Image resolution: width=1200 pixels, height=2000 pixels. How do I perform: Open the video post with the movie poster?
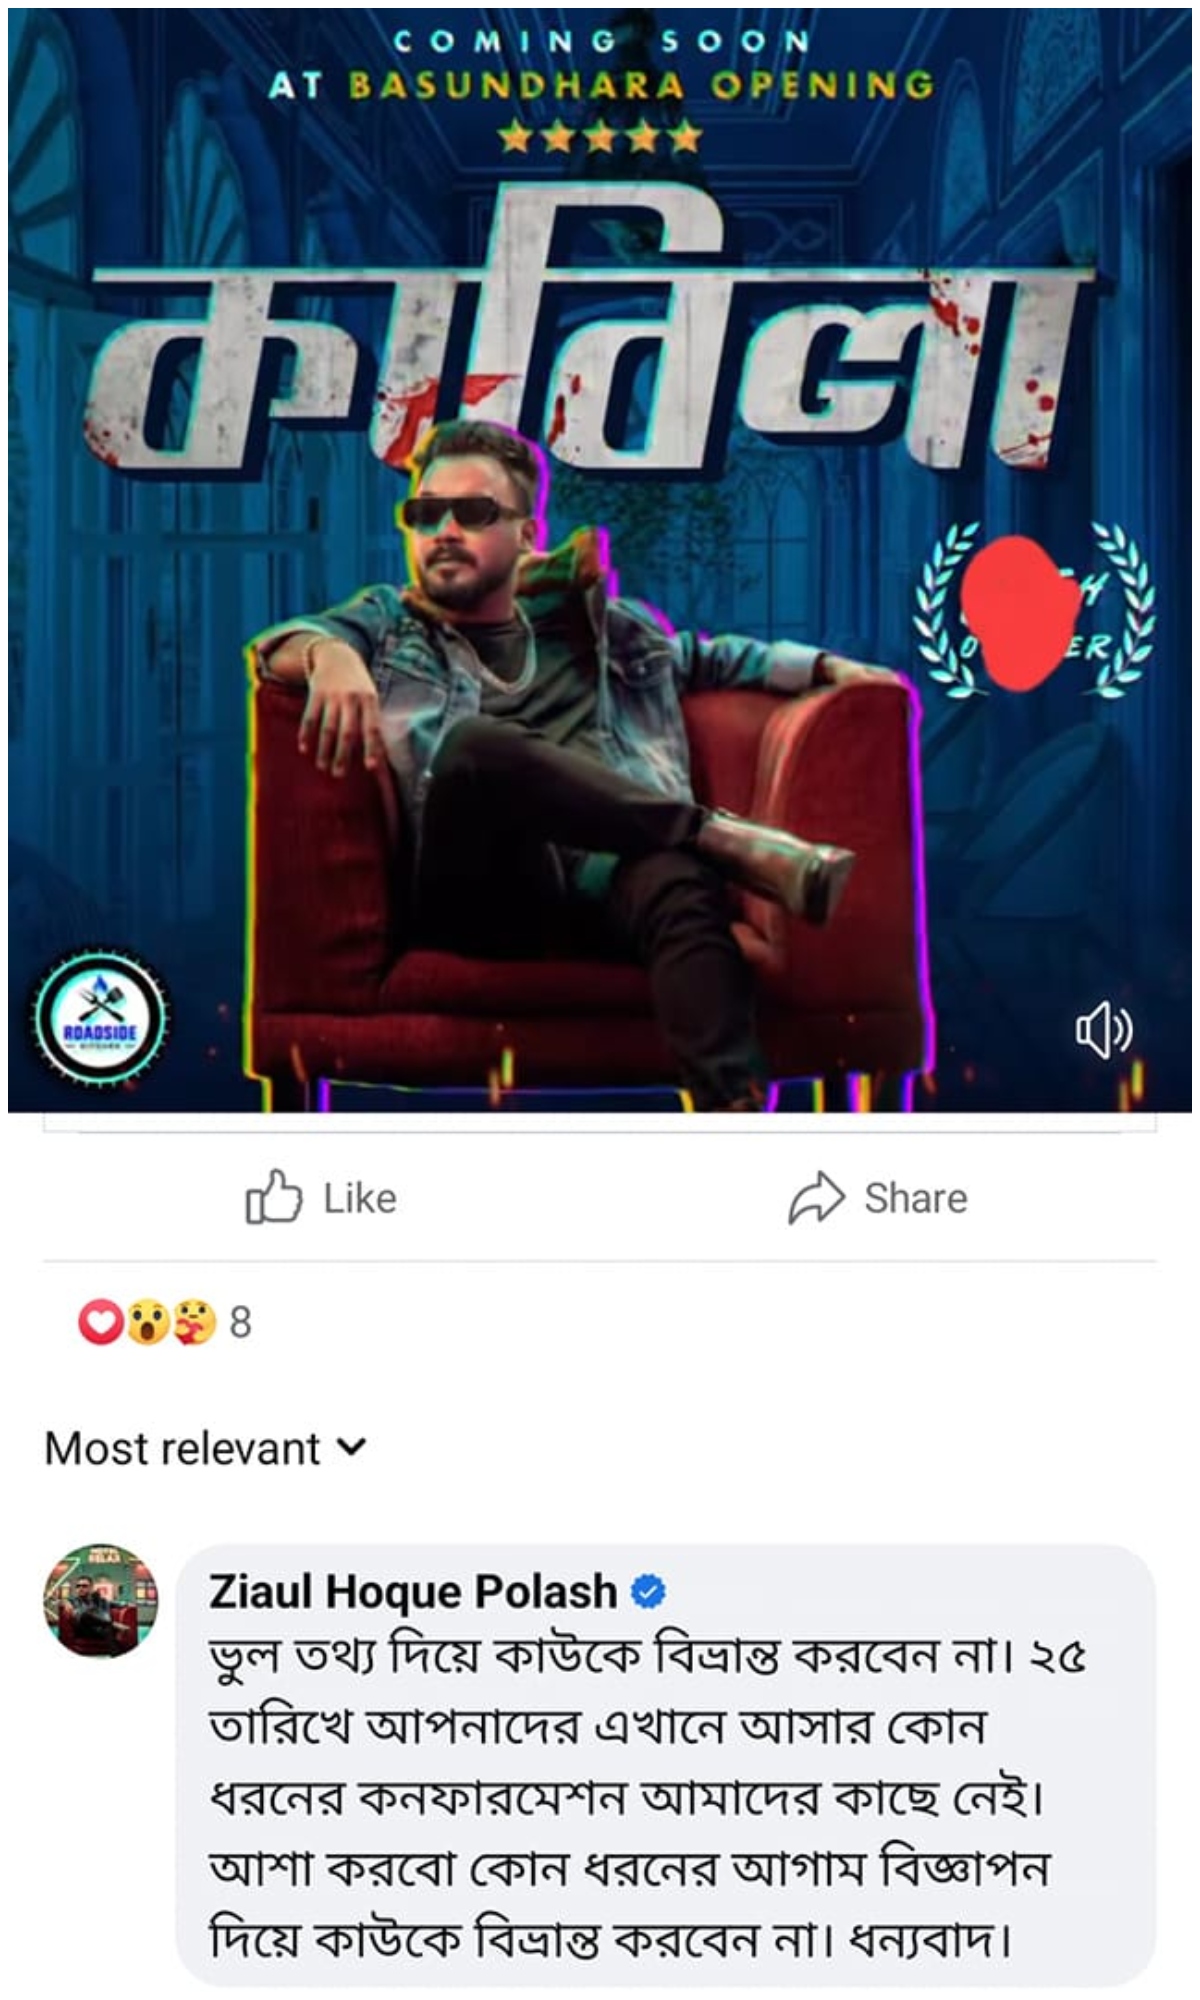(600, 560)
